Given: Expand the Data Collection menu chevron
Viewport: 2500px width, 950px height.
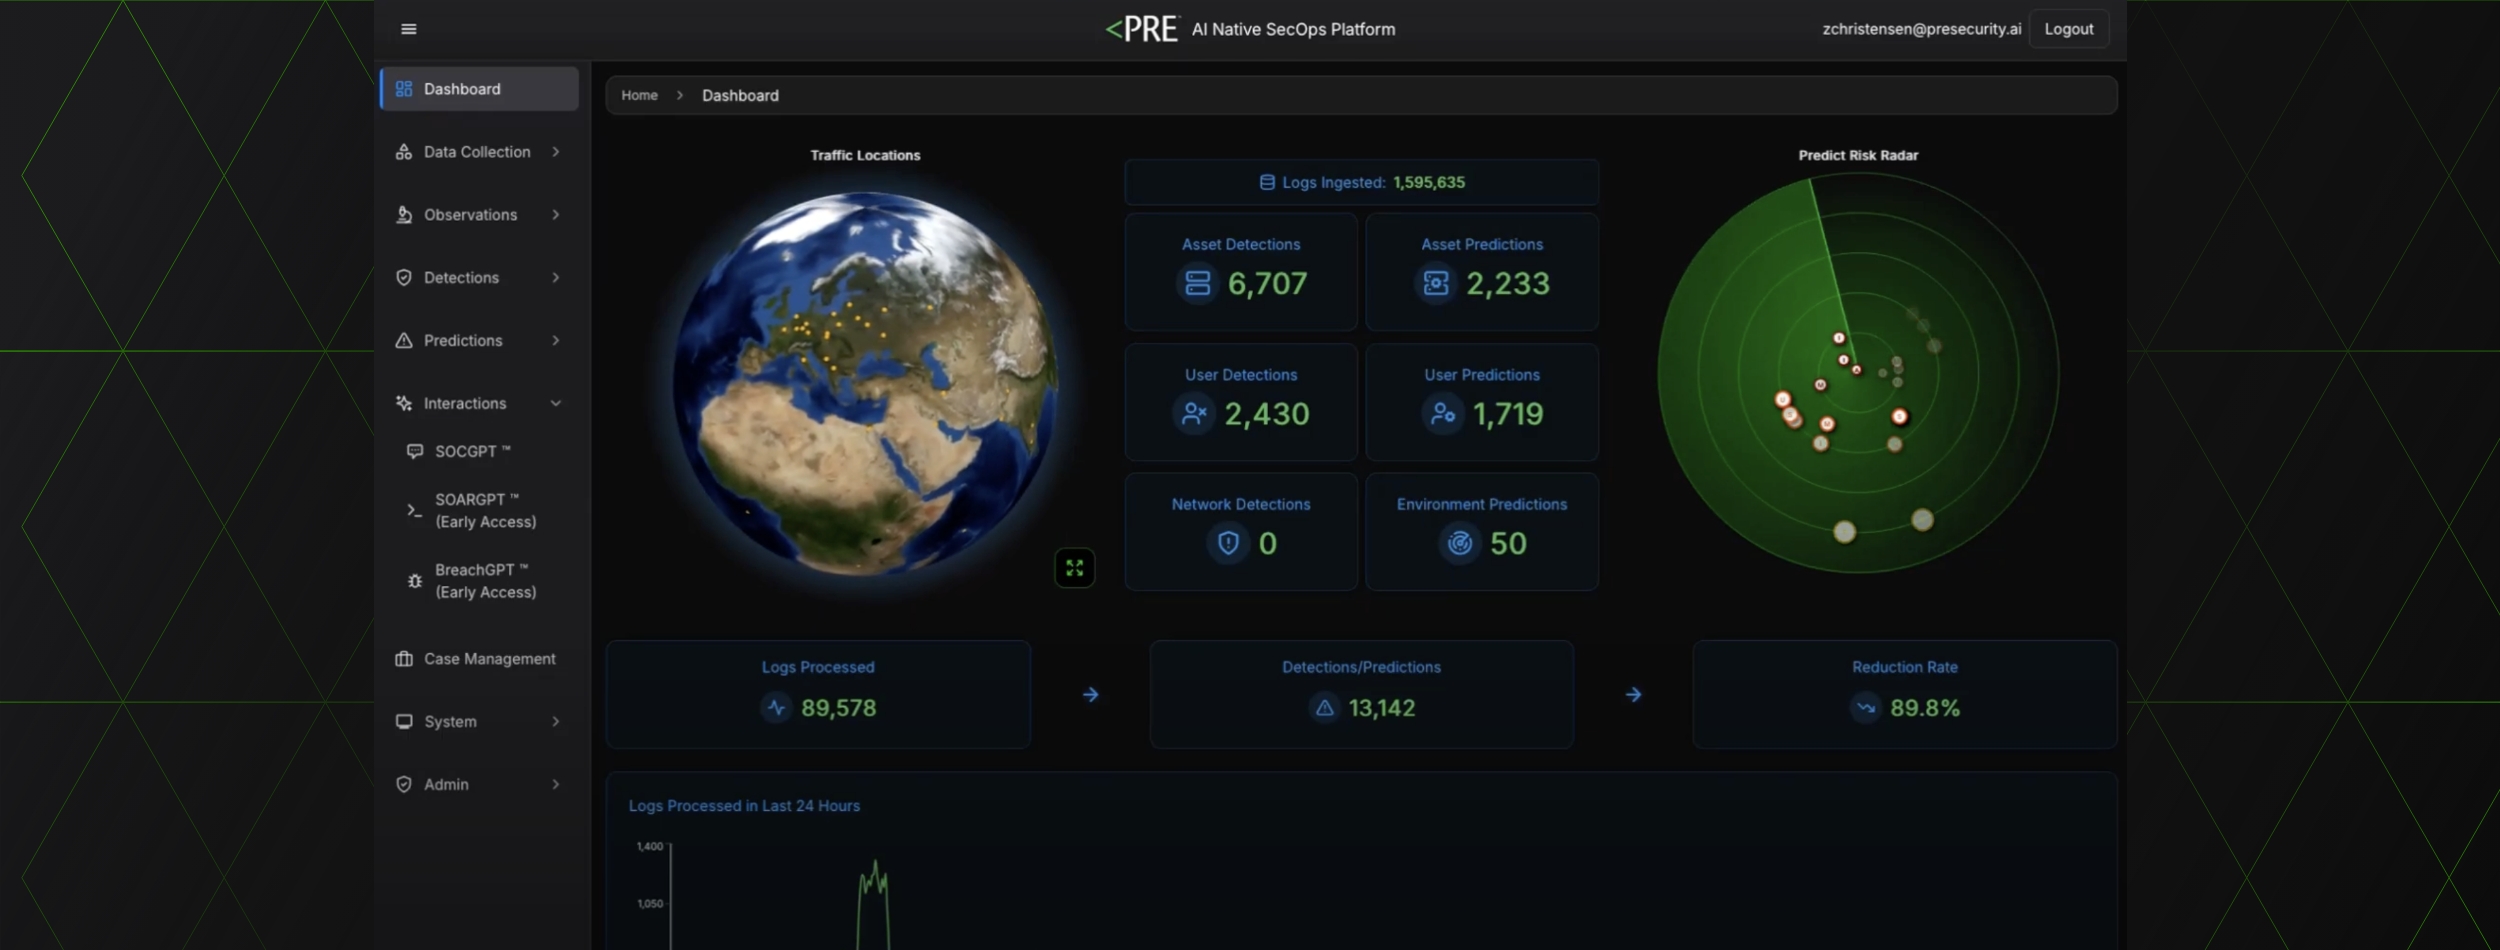Looking at the screenshot, I should click(556, 152).
